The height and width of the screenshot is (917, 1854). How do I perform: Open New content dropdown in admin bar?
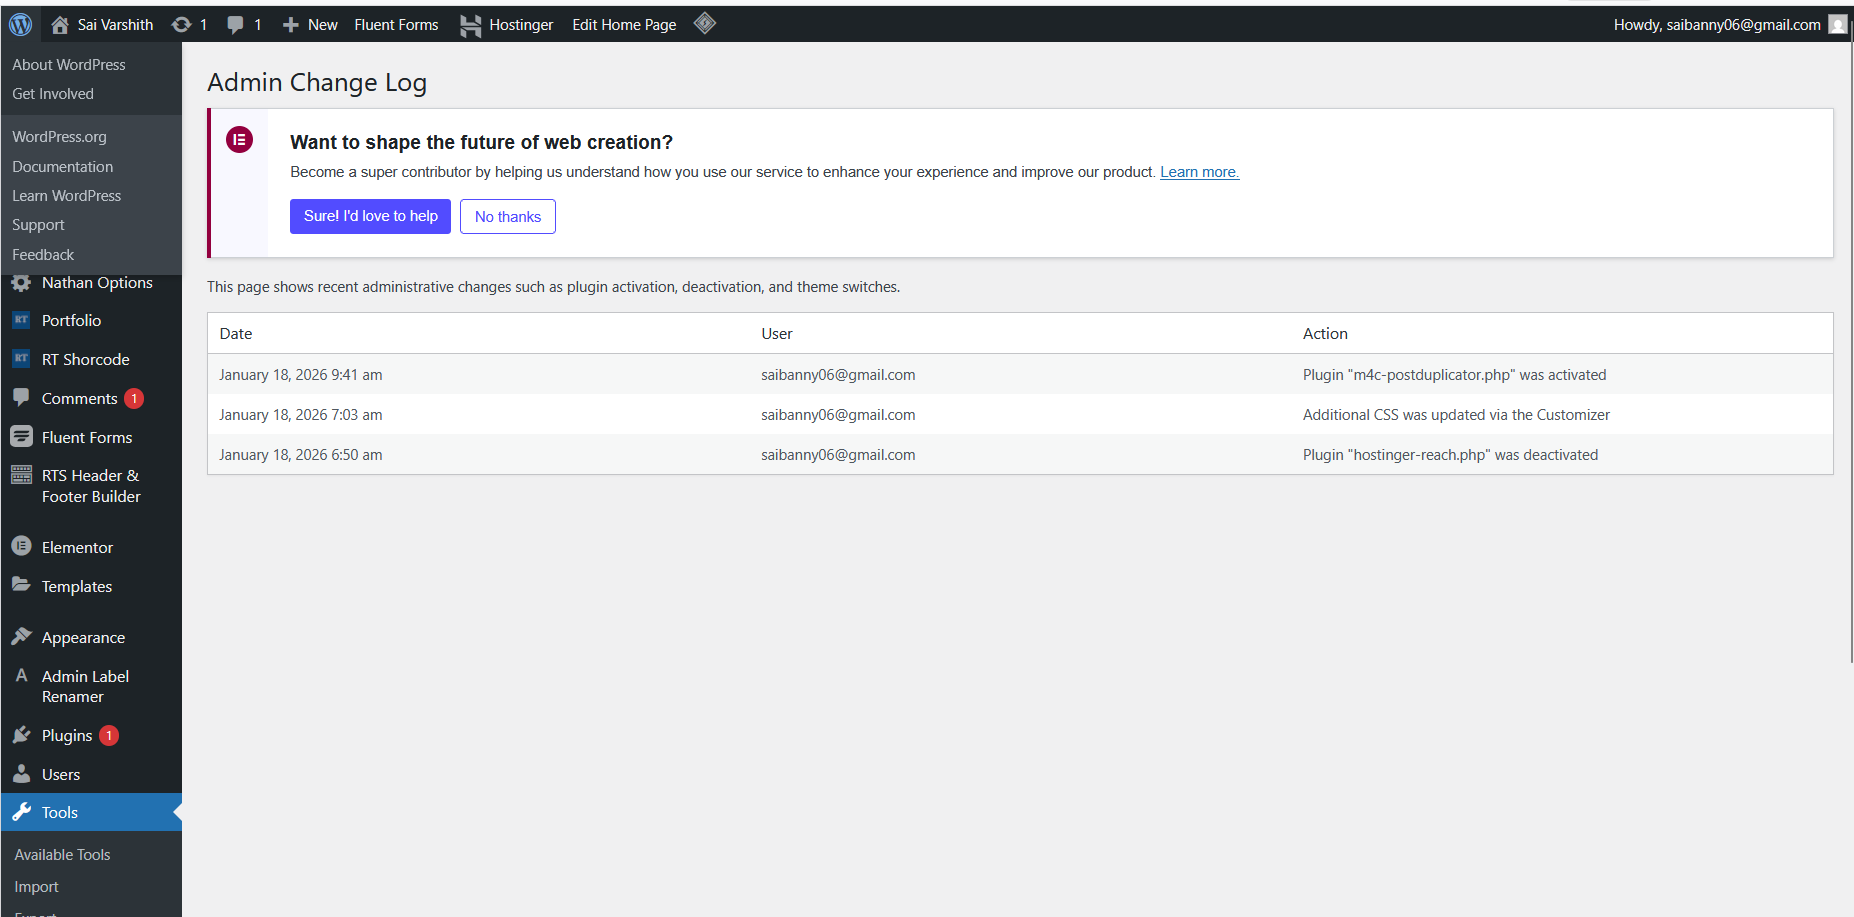click(x=311, y=24)
